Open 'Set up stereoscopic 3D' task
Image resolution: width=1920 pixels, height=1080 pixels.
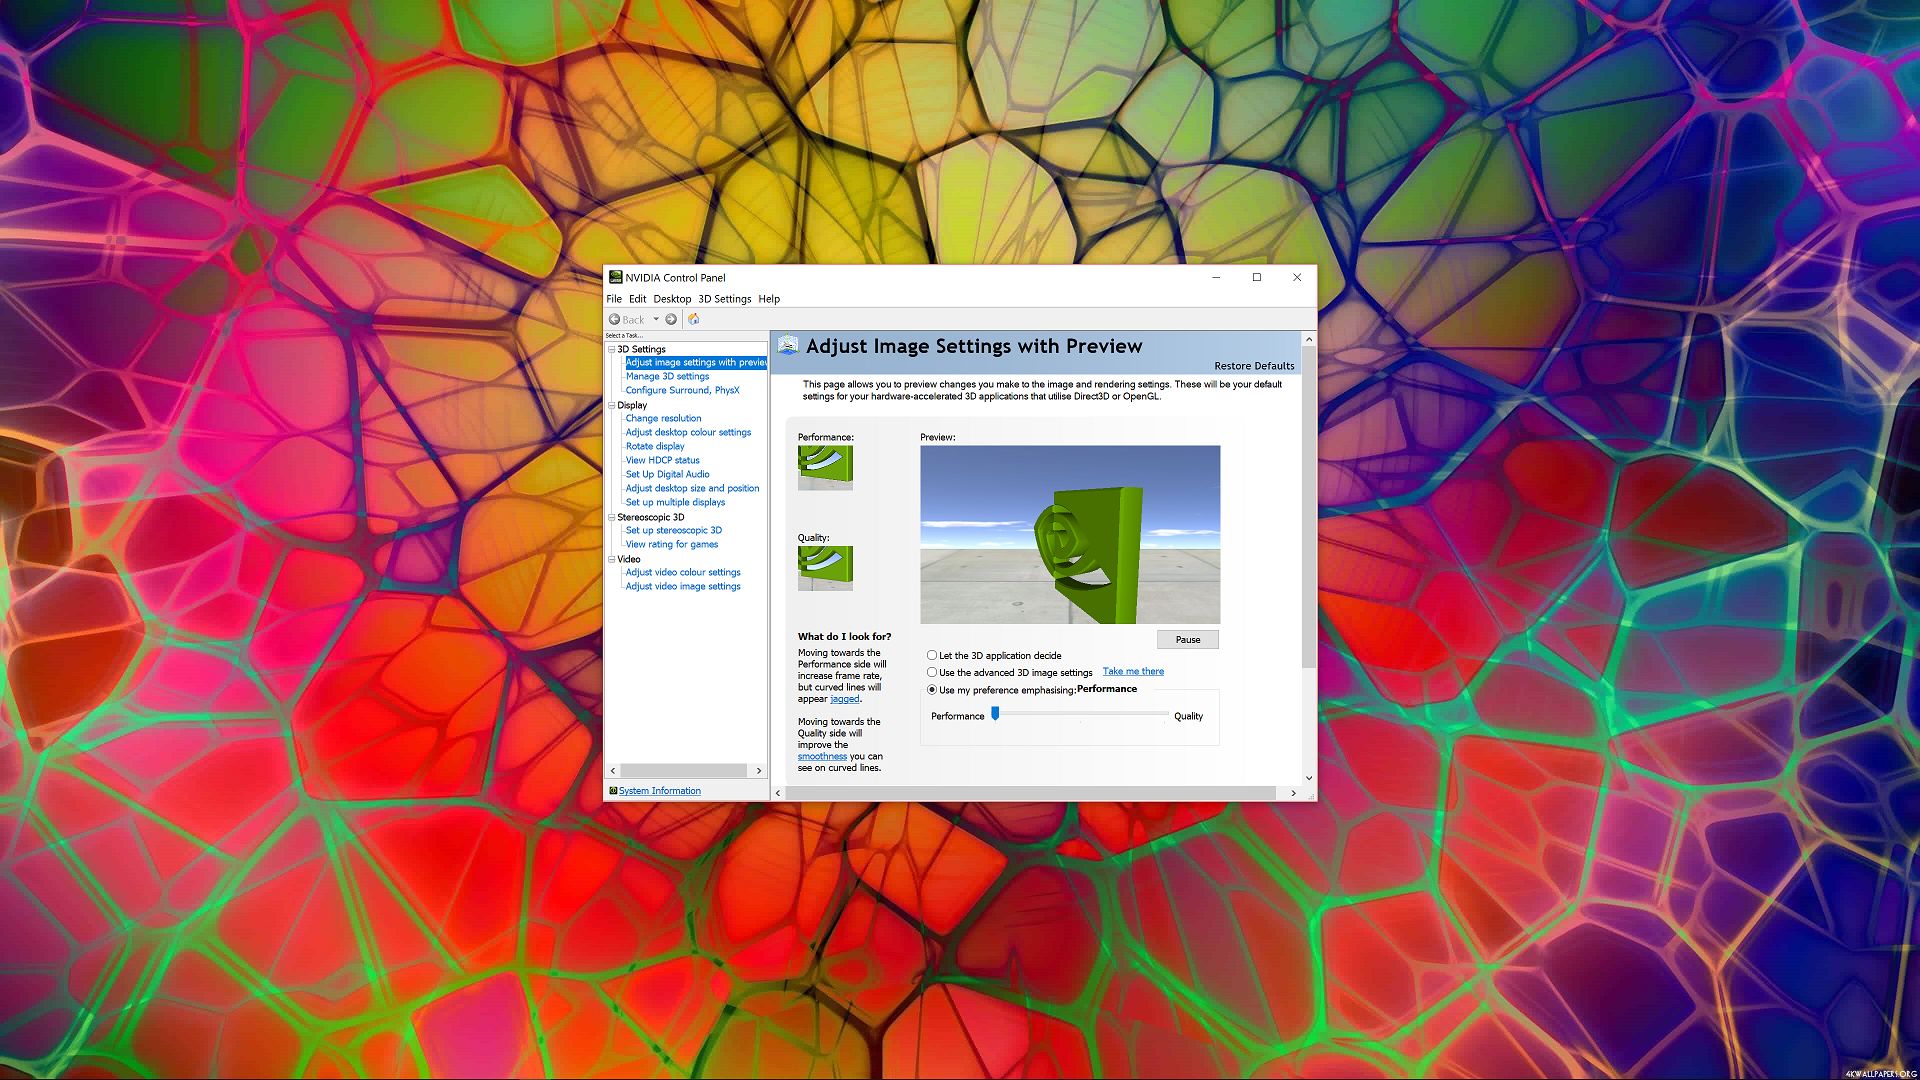pos(673,531)
